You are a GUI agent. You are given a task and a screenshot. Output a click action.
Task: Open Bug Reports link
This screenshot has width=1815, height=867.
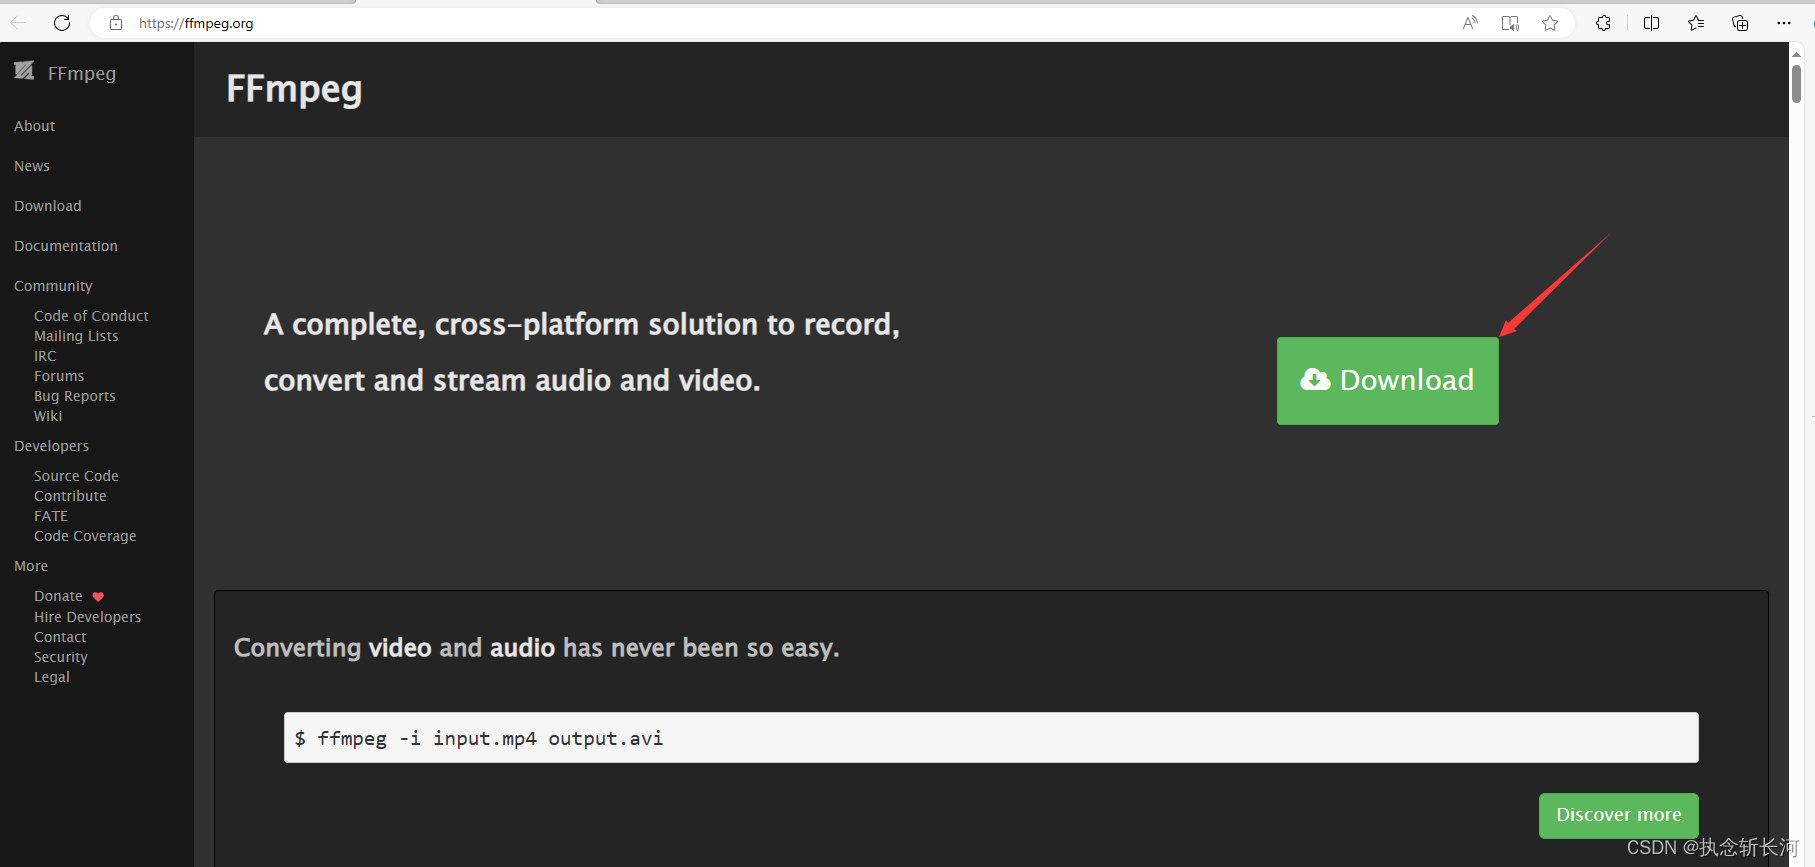(75, 396)
